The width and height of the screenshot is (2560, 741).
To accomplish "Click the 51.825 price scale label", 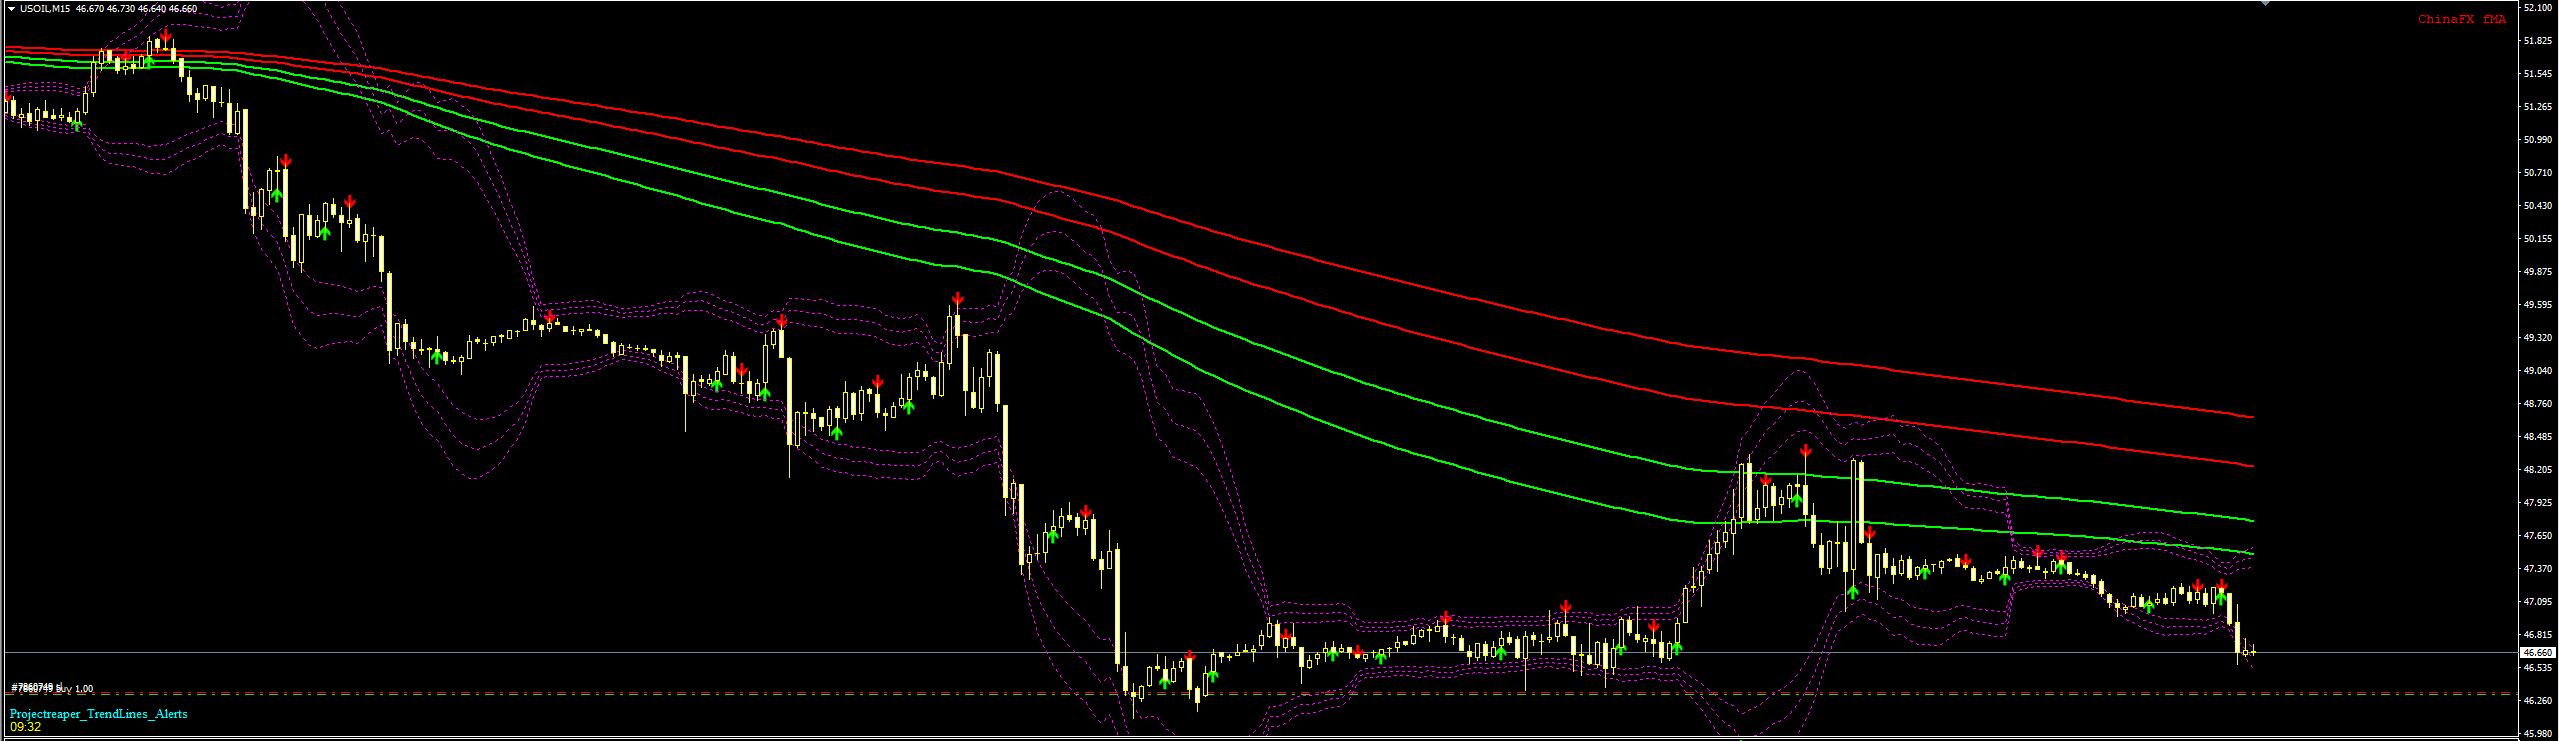I will coord(2539,41).
